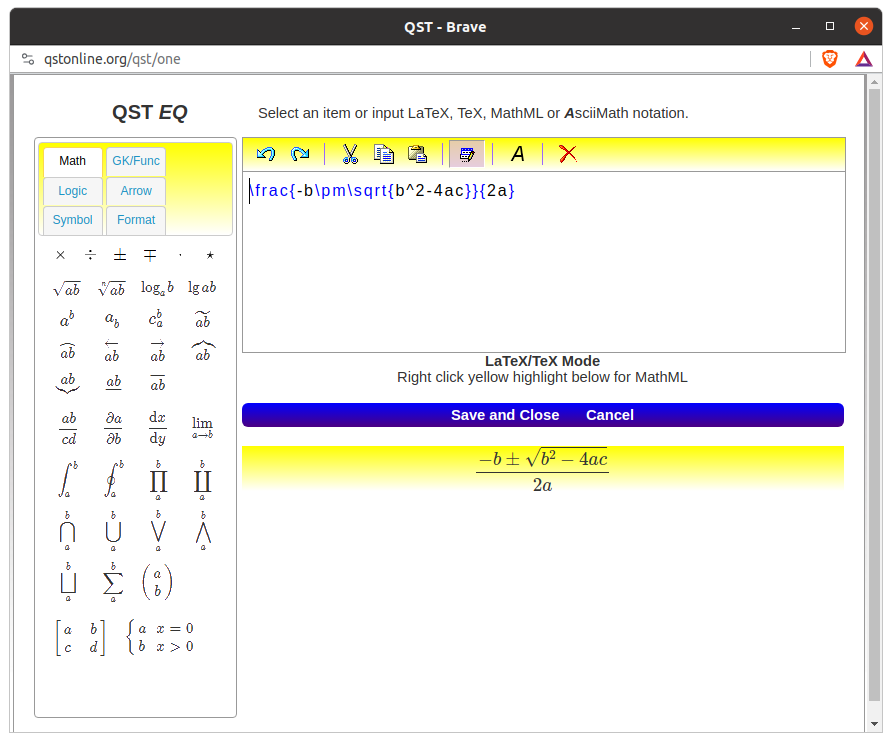Switch to the Arrow tab
Screen dimensions: 892x742
136,191
